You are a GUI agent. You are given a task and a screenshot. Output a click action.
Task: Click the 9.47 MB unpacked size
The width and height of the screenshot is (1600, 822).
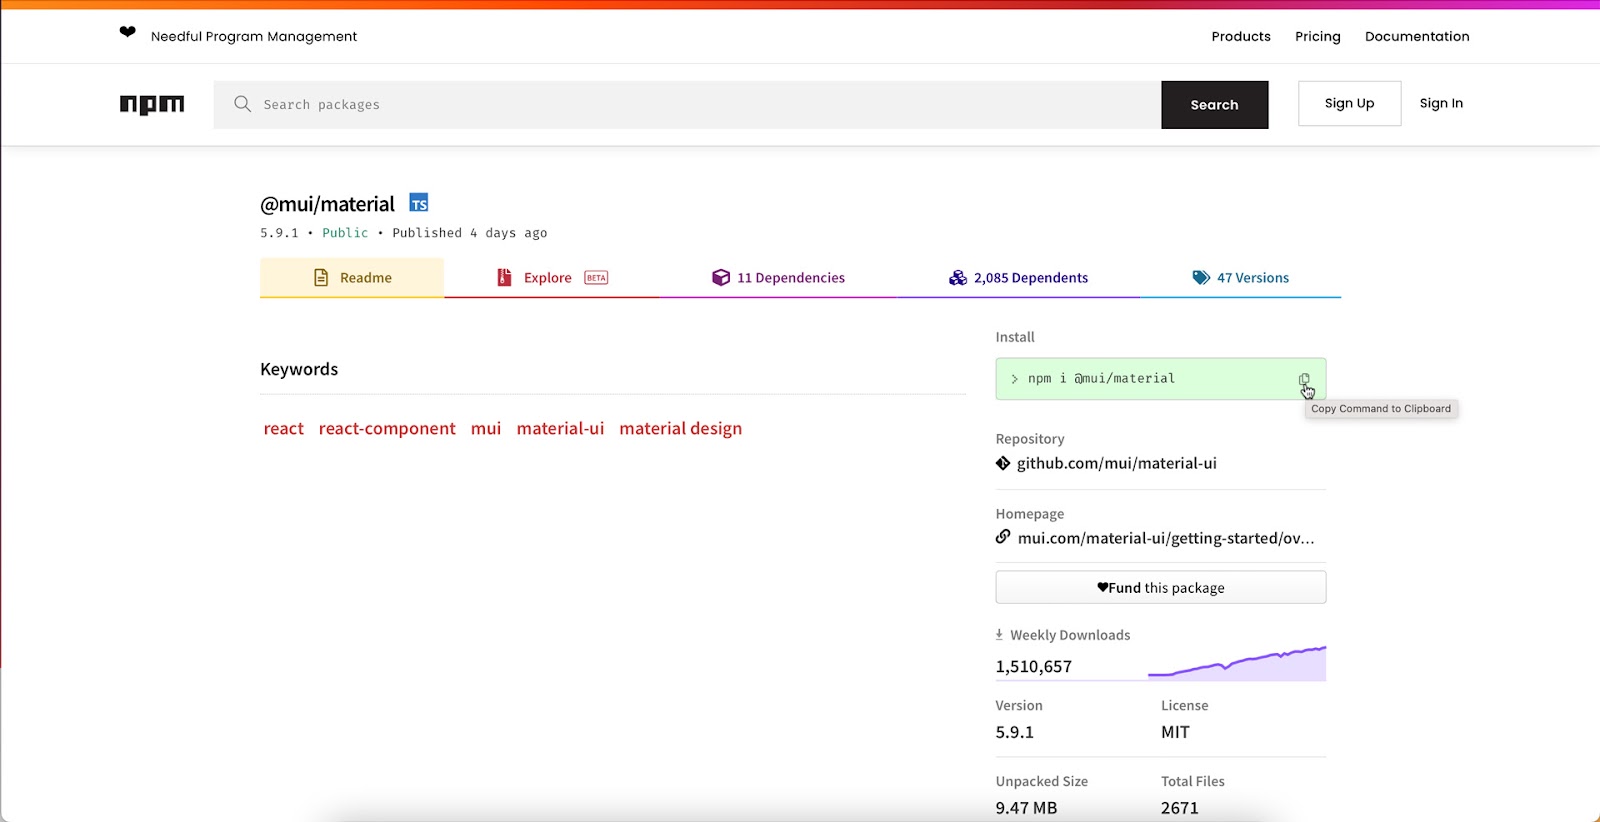[x=1026, y=808]
